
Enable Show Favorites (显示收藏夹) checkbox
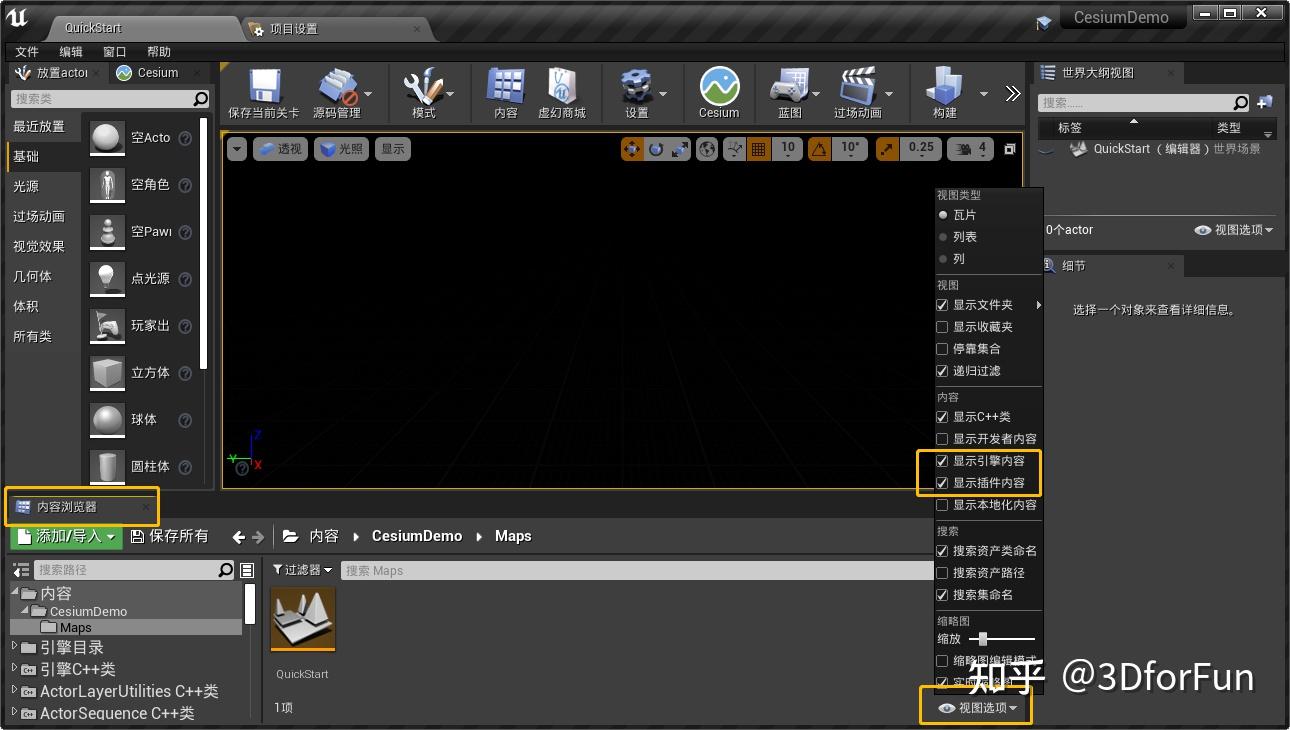coord(942,327)
